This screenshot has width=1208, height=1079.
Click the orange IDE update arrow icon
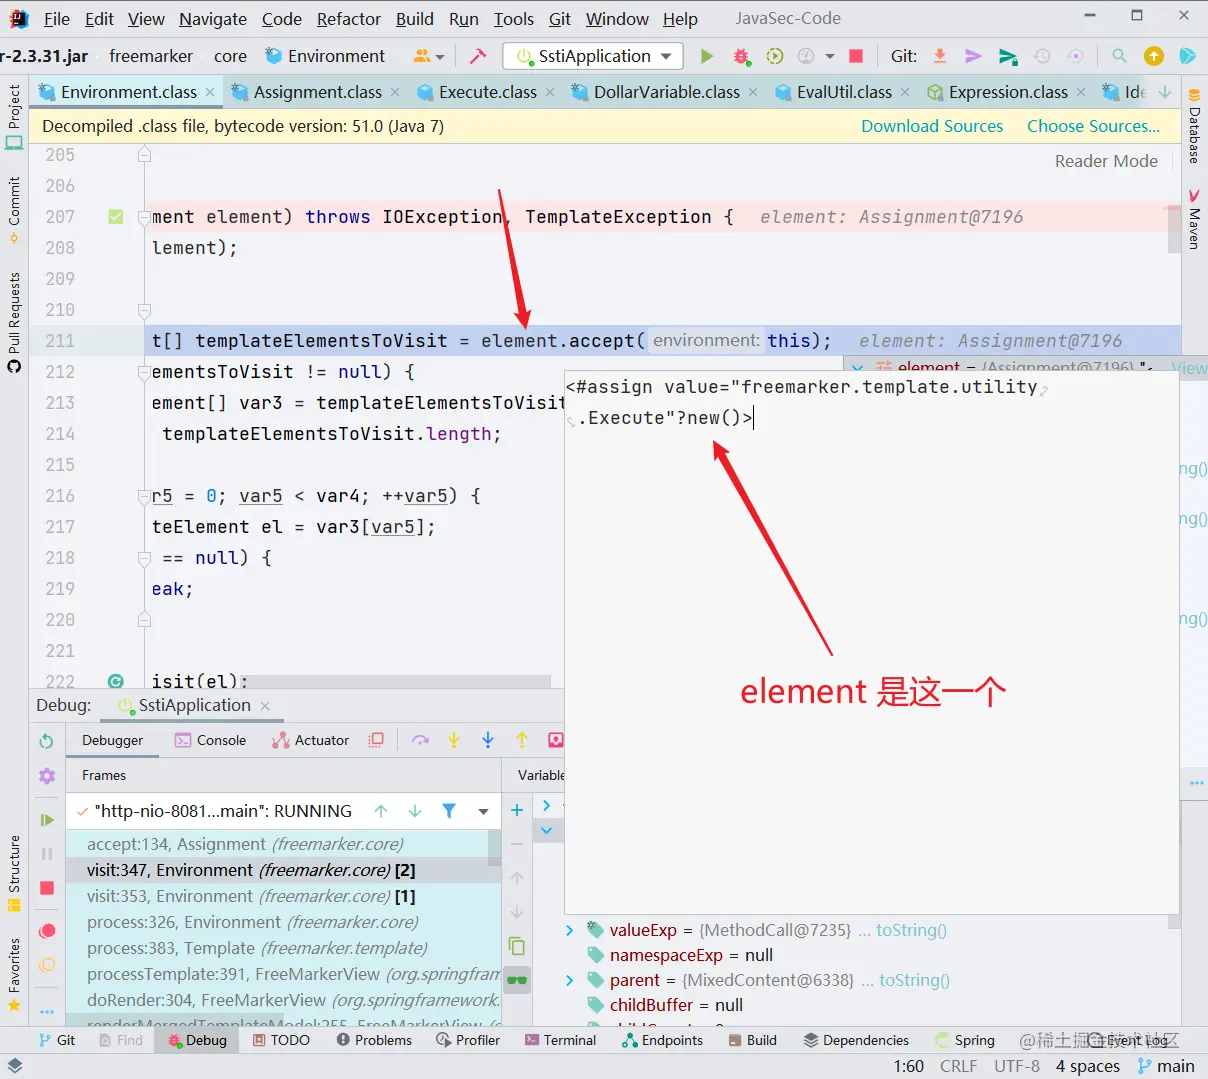coord(1154,56)
